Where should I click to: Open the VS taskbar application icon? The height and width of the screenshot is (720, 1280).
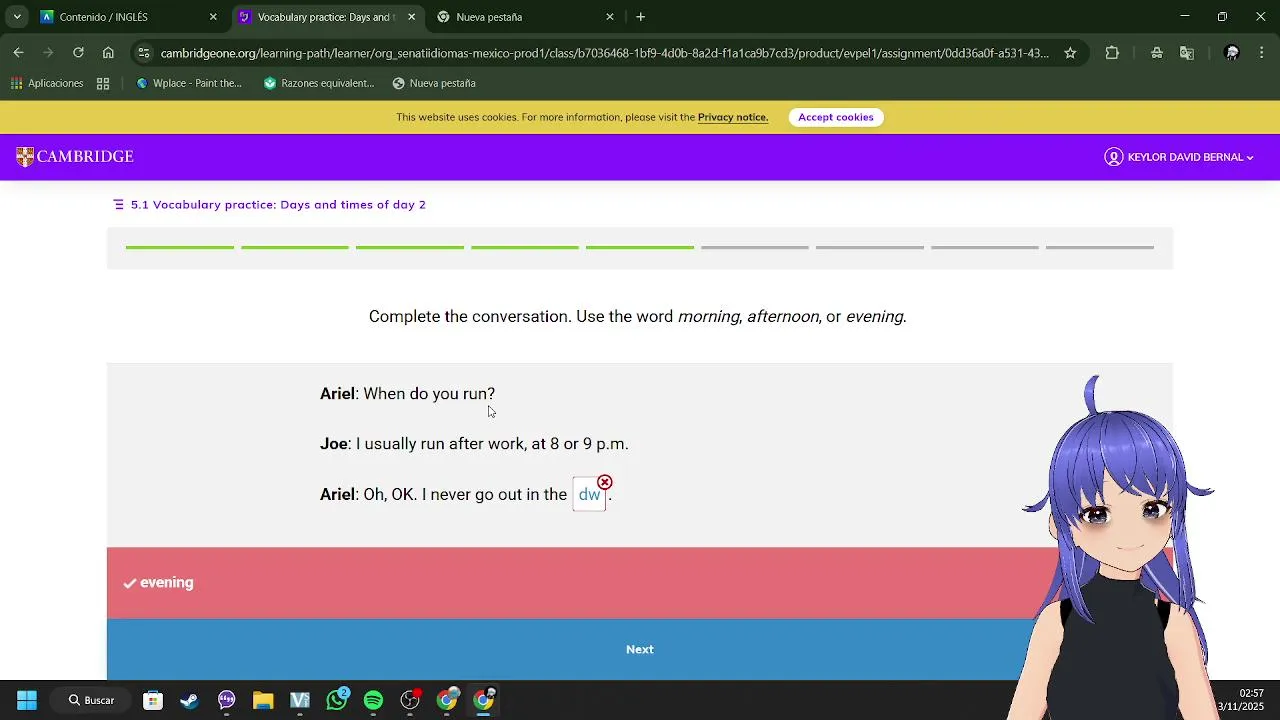[300, 700]
